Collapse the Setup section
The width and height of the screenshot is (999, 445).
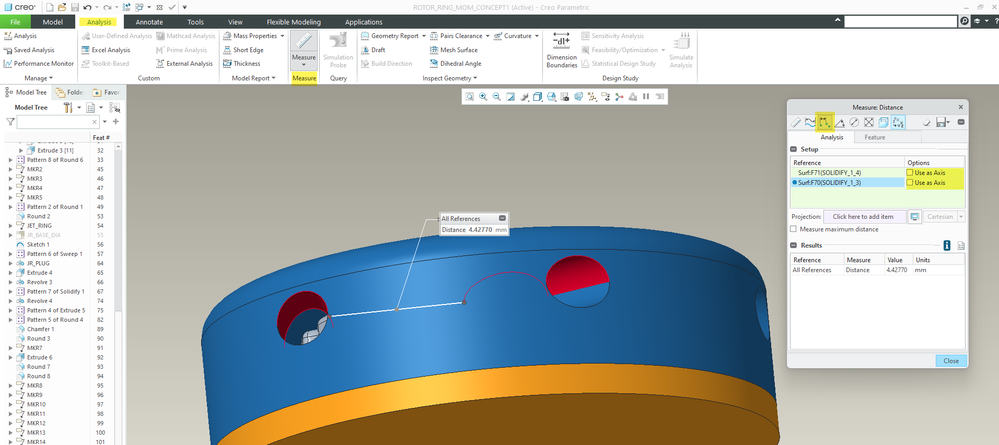[792, 149]
